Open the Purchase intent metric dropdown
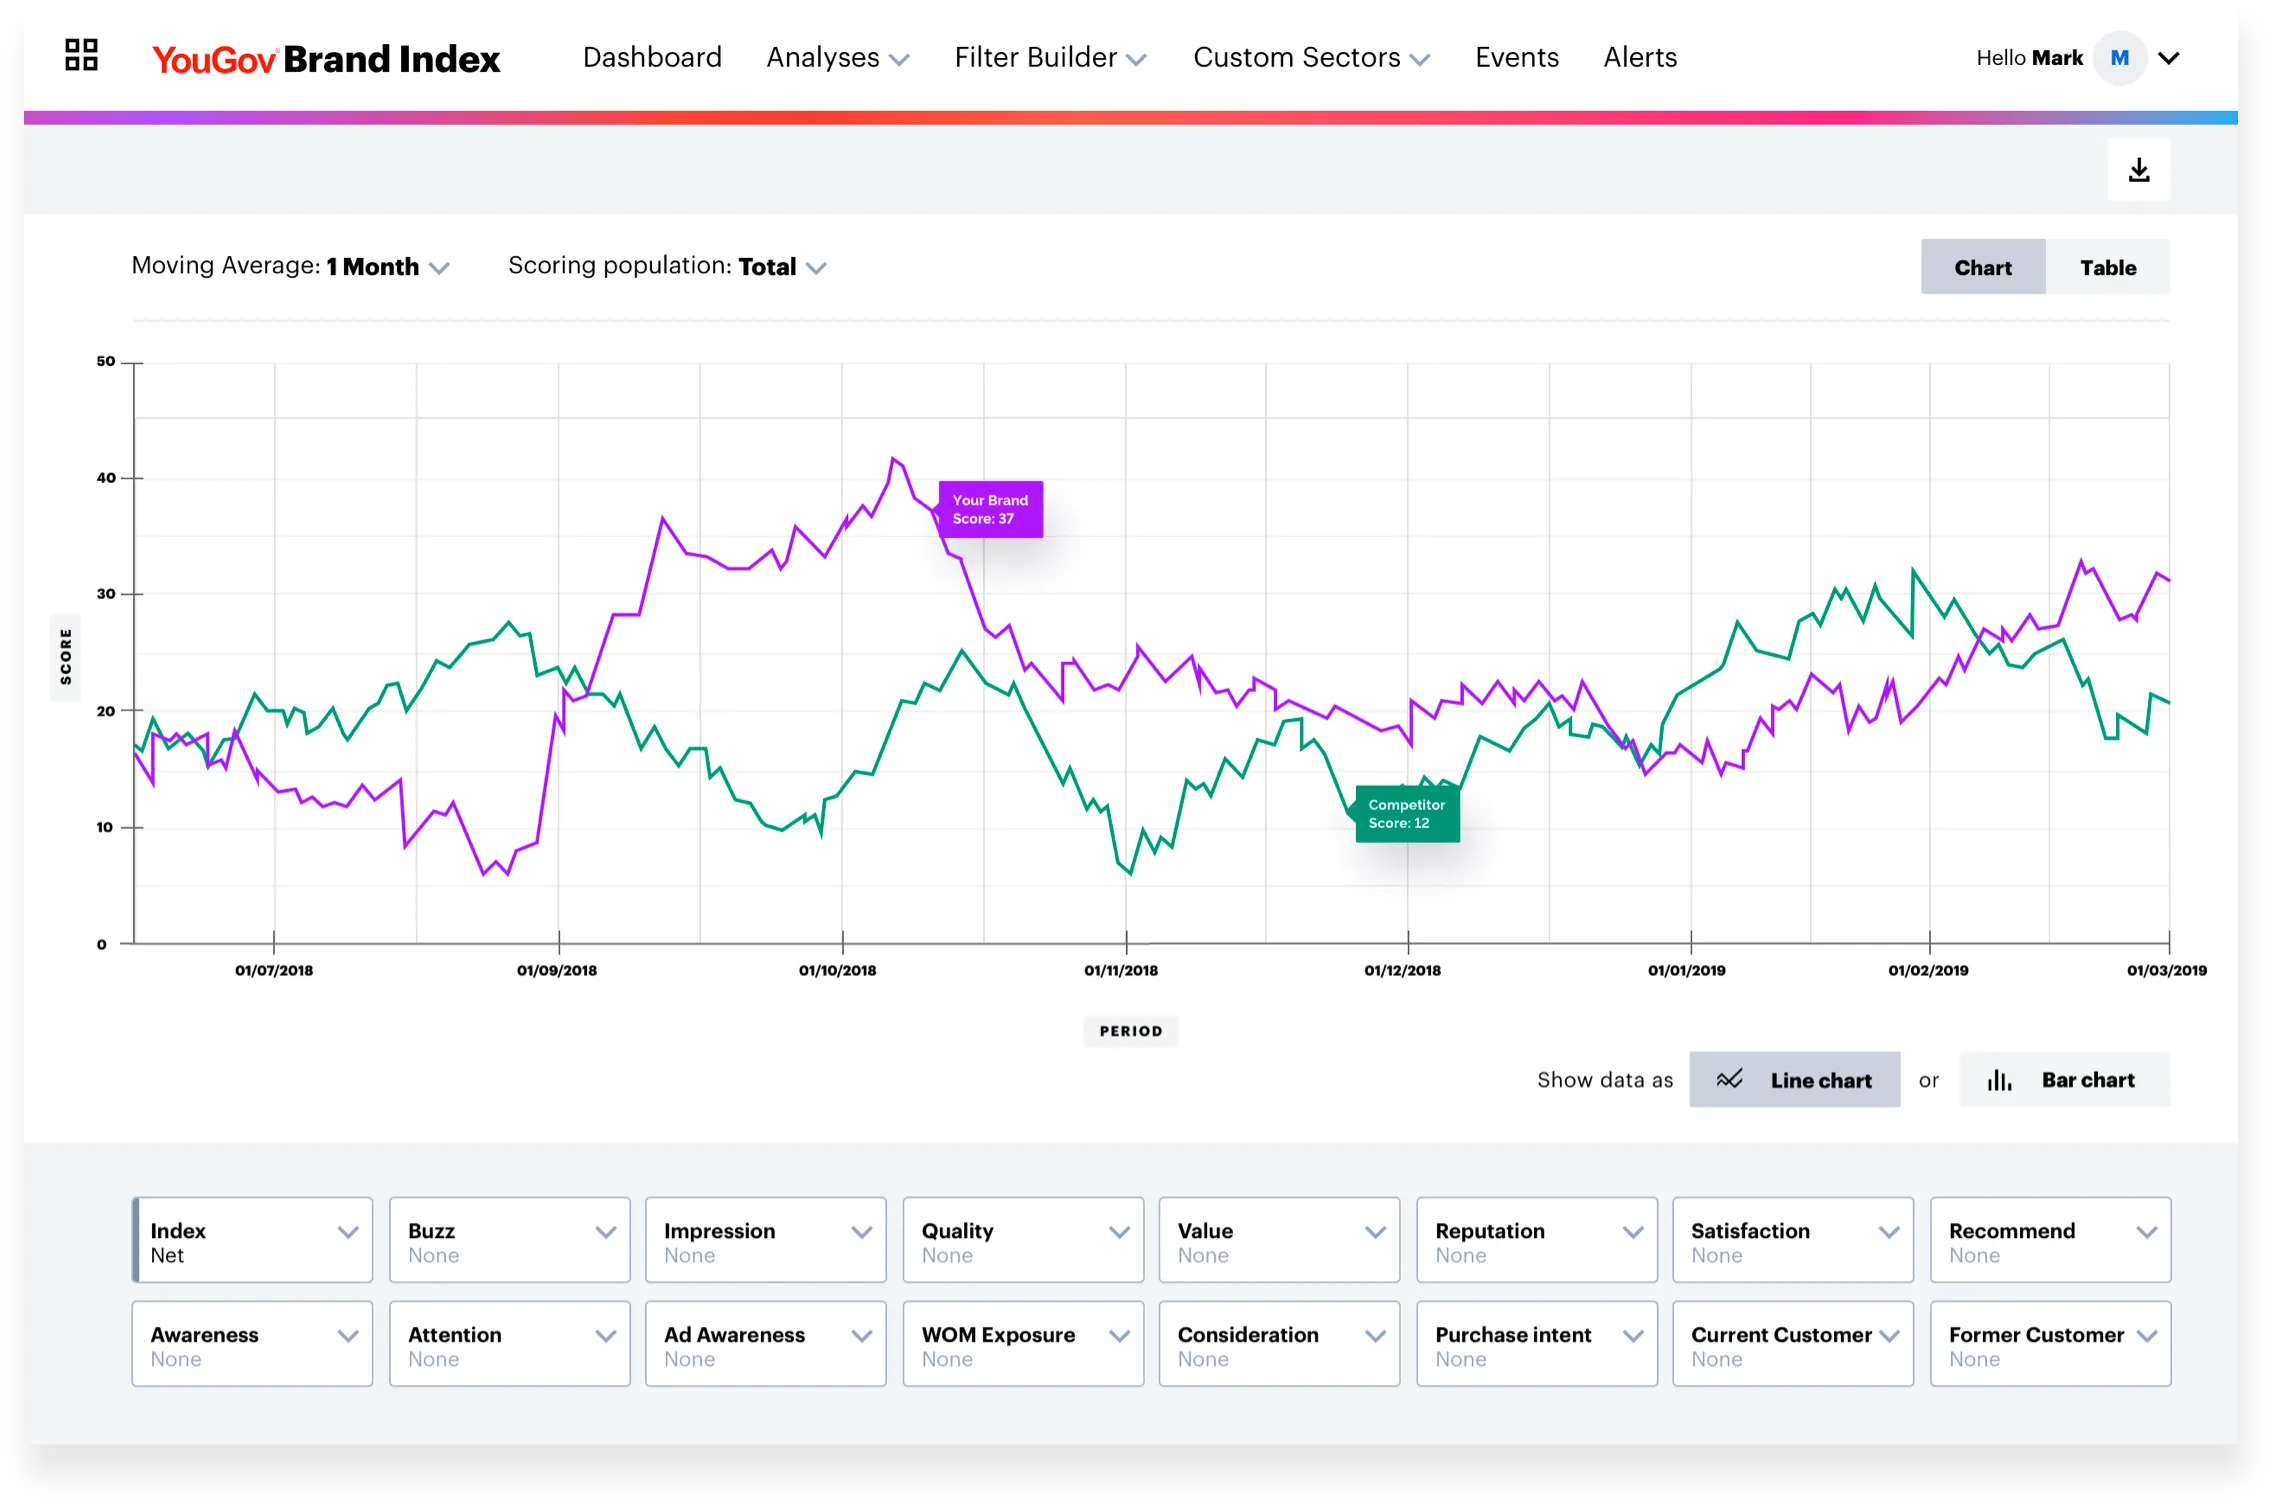This screenshot has width=2274, height=1503. (x=1537, y=1343)
